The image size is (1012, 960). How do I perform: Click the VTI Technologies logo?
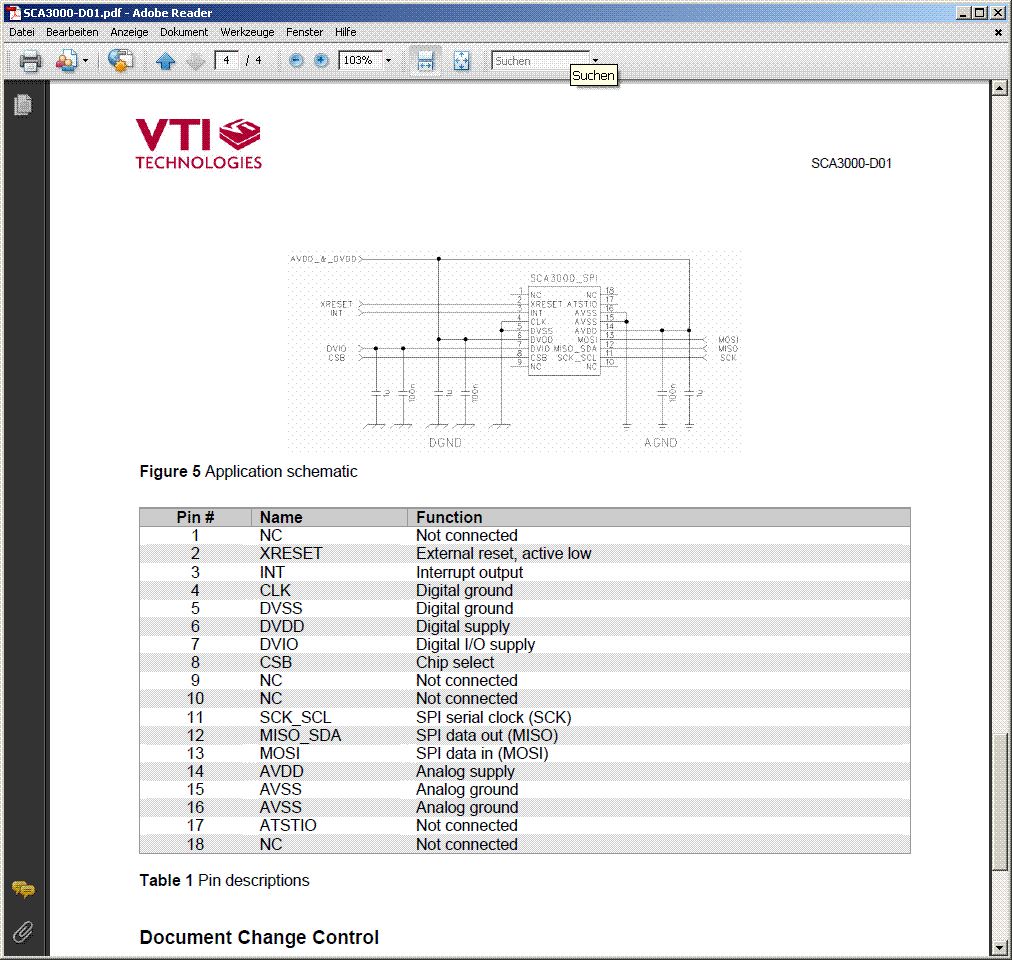[x=199, y=143]
